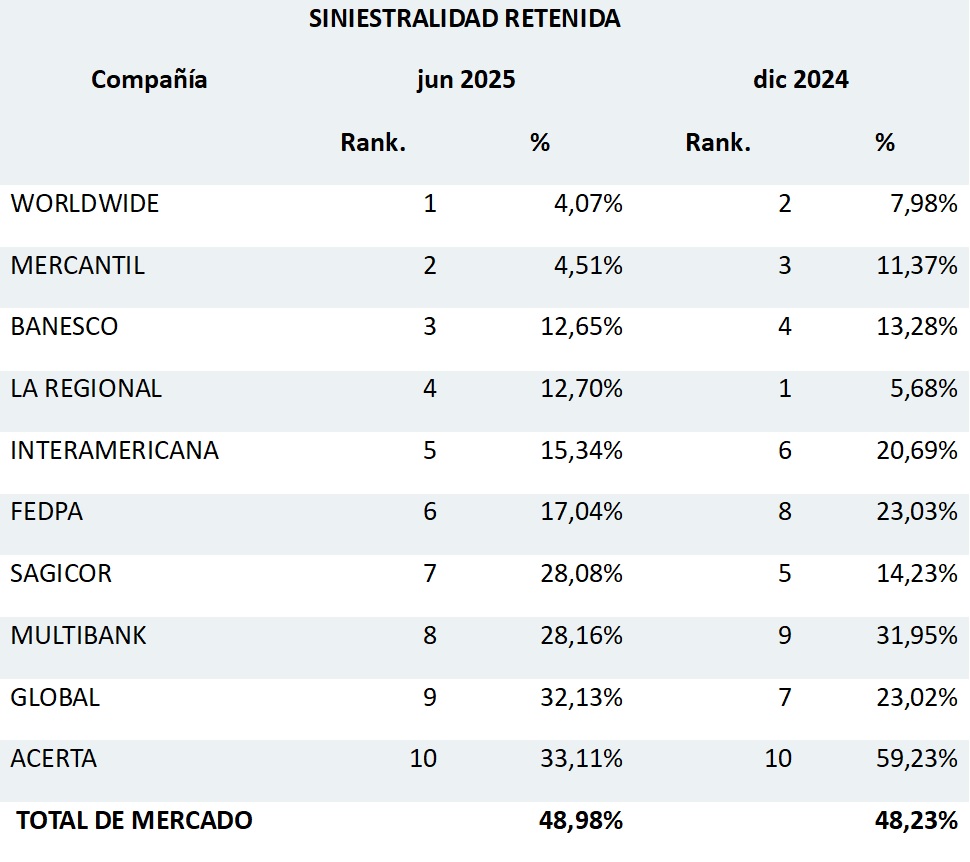The image size is (970, 862).
Task: Click the dic 2024 column header
Action: coord(800,80)
